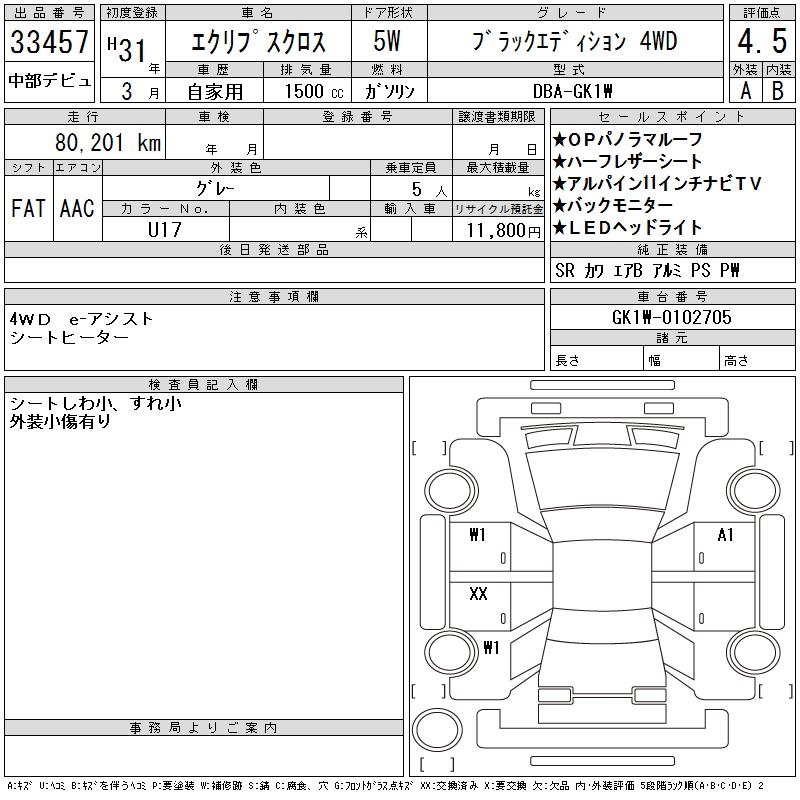The height and width of the screenshot is (800, 800).
Task: Click the star beside バックモニター
Action: (x=560, y=205)
